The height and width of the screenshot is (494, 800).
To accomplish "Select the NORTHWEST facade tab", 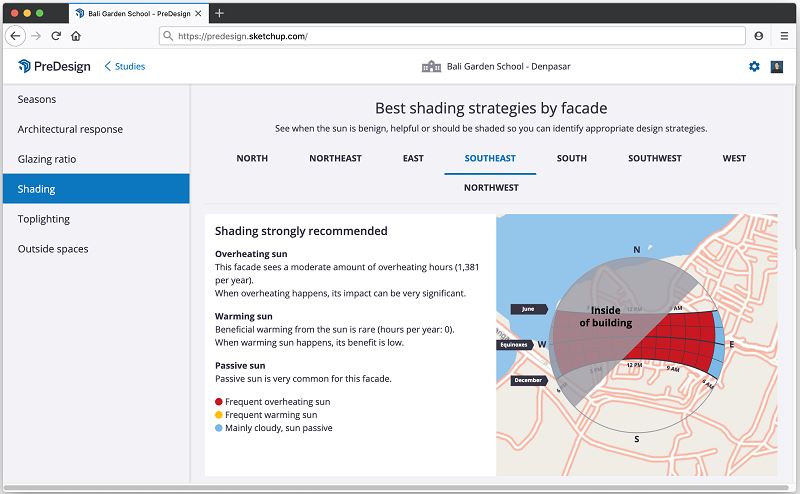I will click(491, 188).
